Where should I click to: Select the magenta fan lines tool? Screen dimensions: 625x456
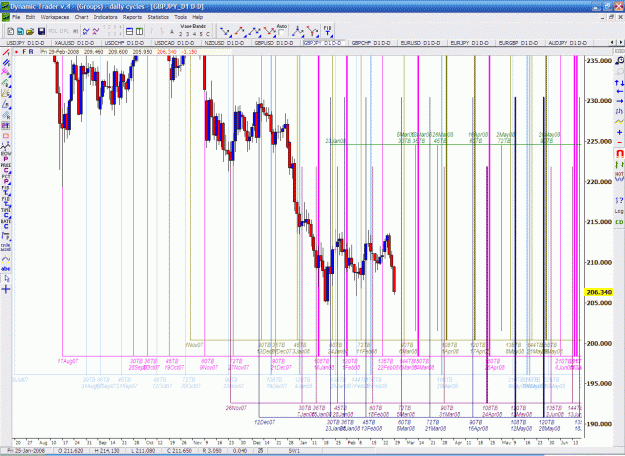[x=6, y=72]
